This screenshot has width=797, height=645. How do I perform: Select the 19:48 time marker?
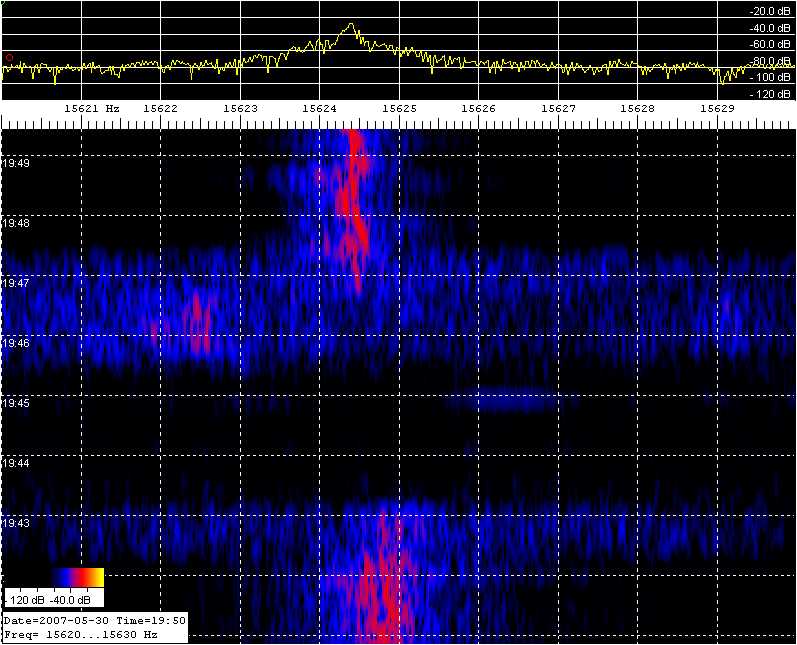pos(16,223)
